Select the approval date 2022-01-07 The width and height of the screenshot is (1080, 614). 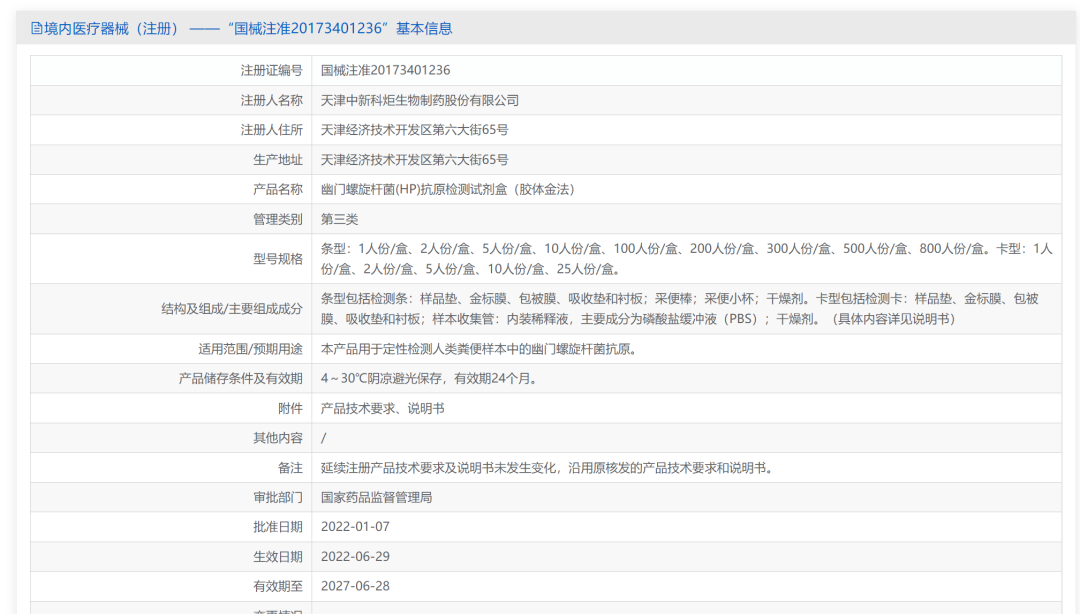pyautogui.click(x=355, y=526)
